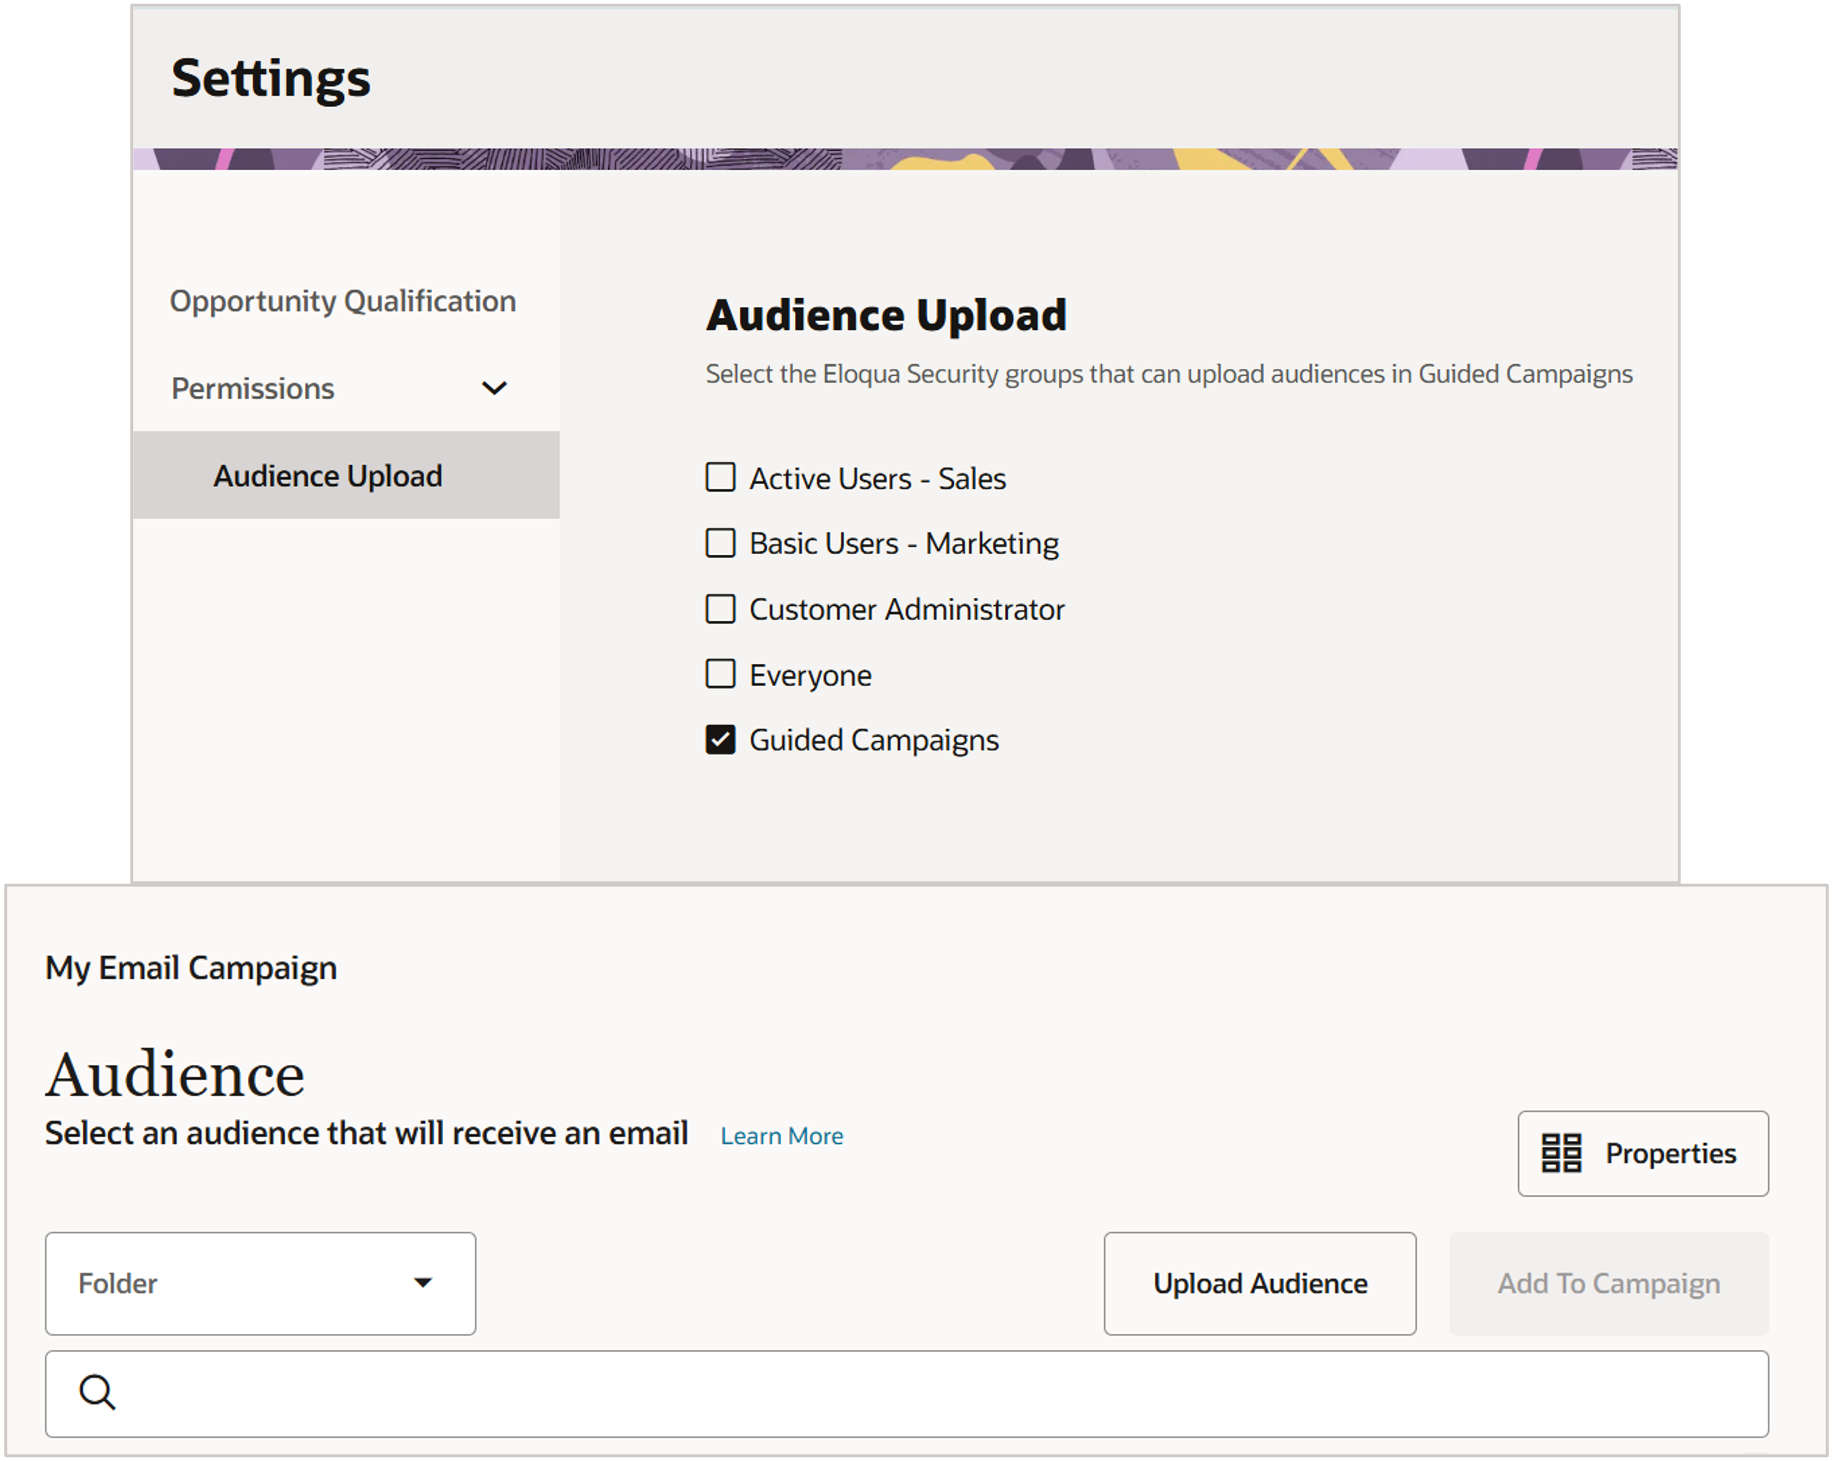
Task: Enable Customer Administrator group checkbox
Action: point(720,609)
